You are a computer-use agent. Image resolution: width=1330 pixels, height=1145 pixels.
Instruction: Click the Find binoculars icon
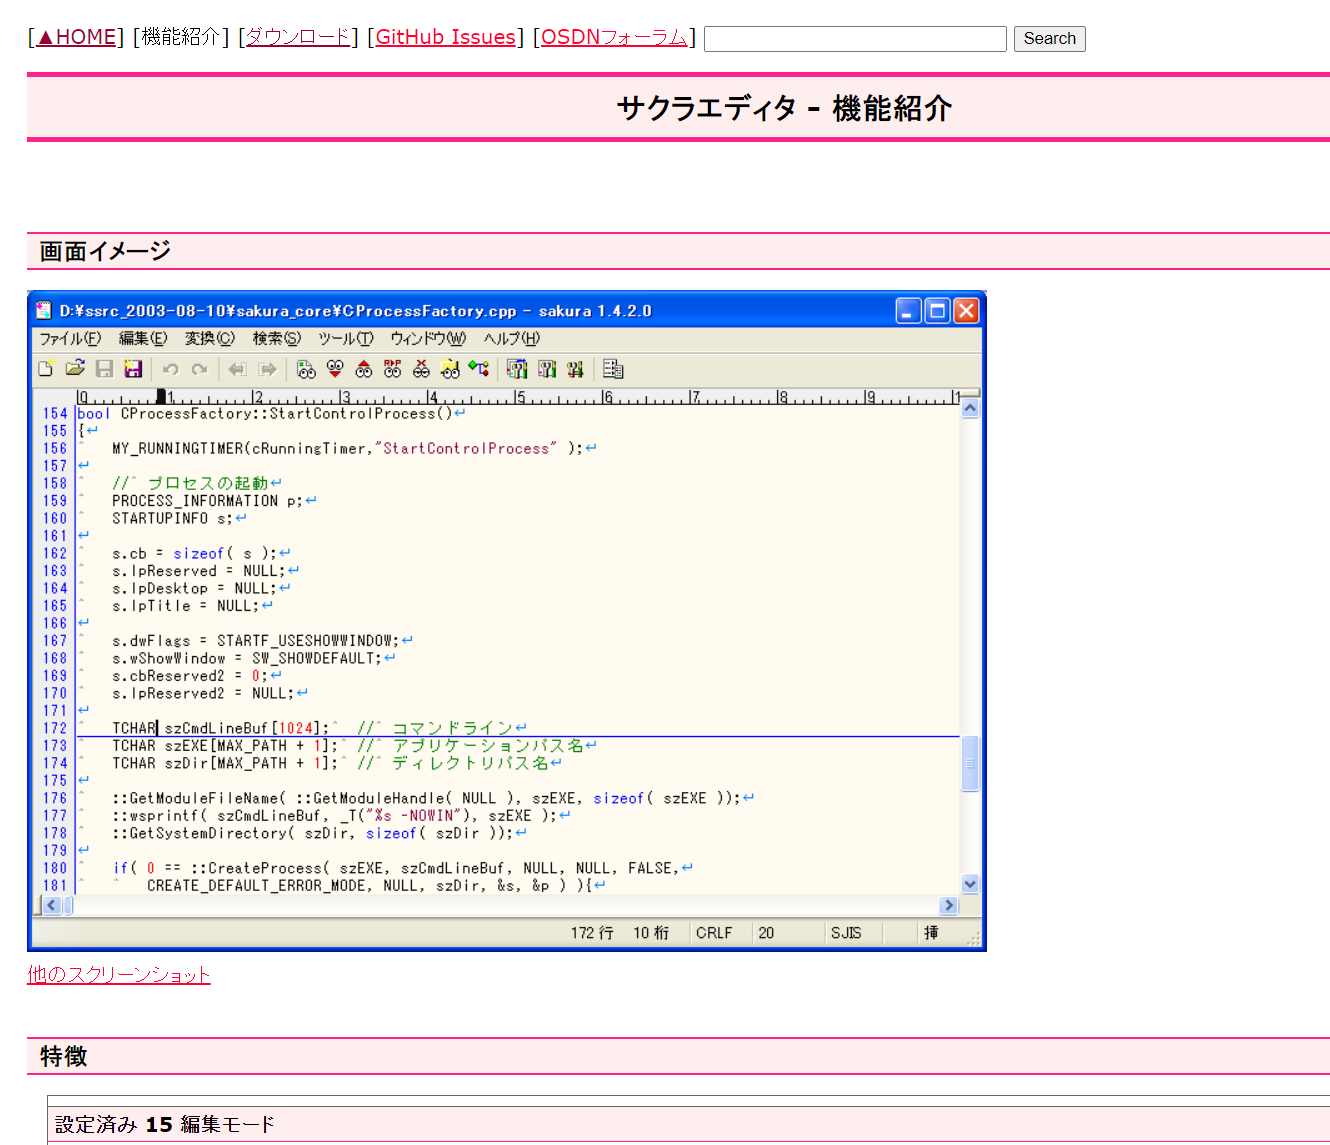pos(306,369)
